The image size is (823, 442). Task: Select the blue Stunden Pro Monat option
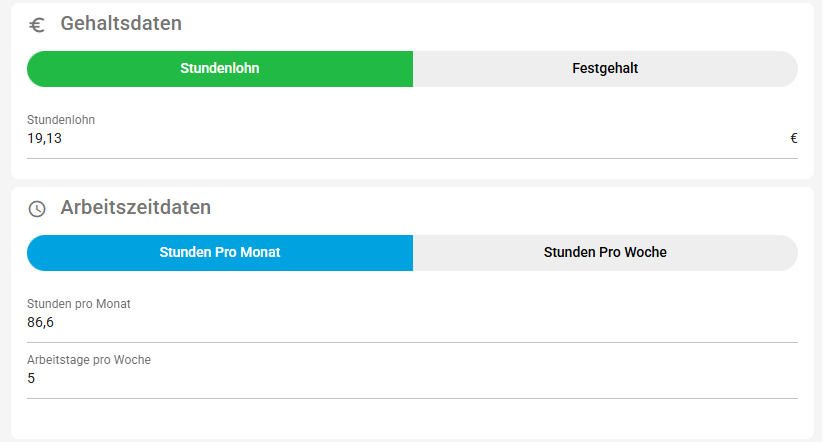click(220, 253)
